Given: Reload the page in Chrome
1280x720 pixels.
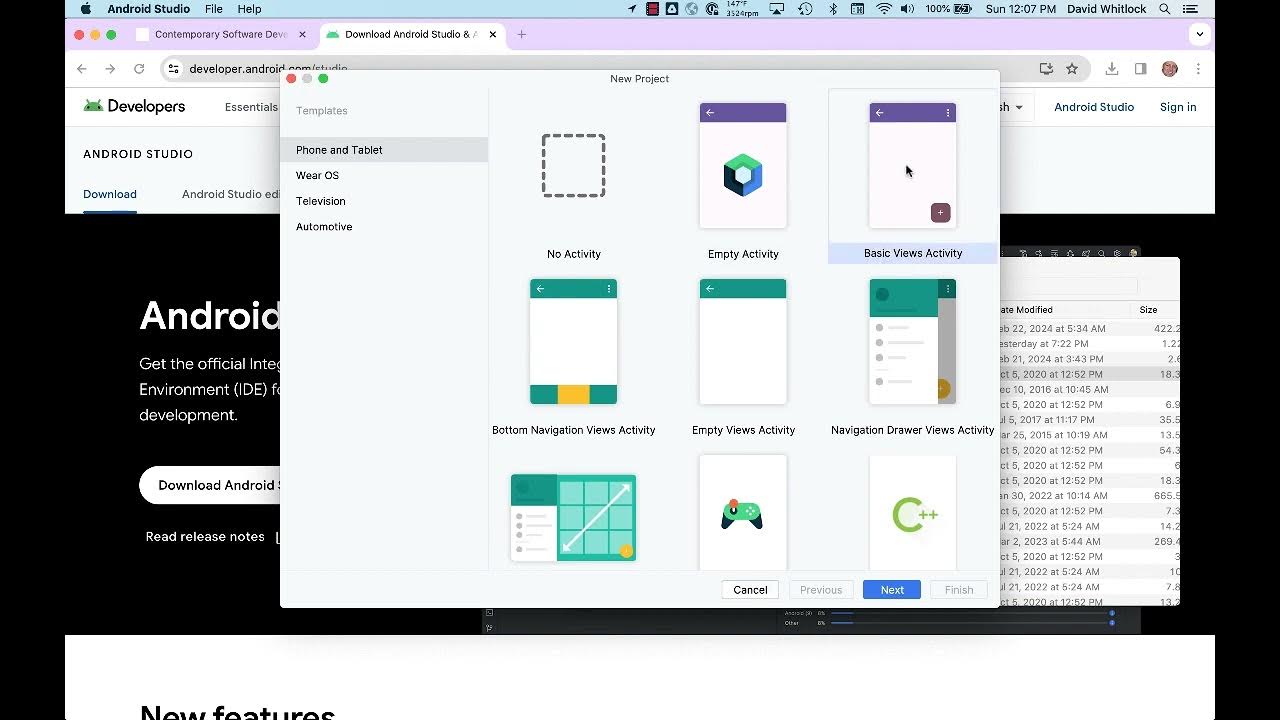Looking at the screenshot, I should [x=139, y=69].
